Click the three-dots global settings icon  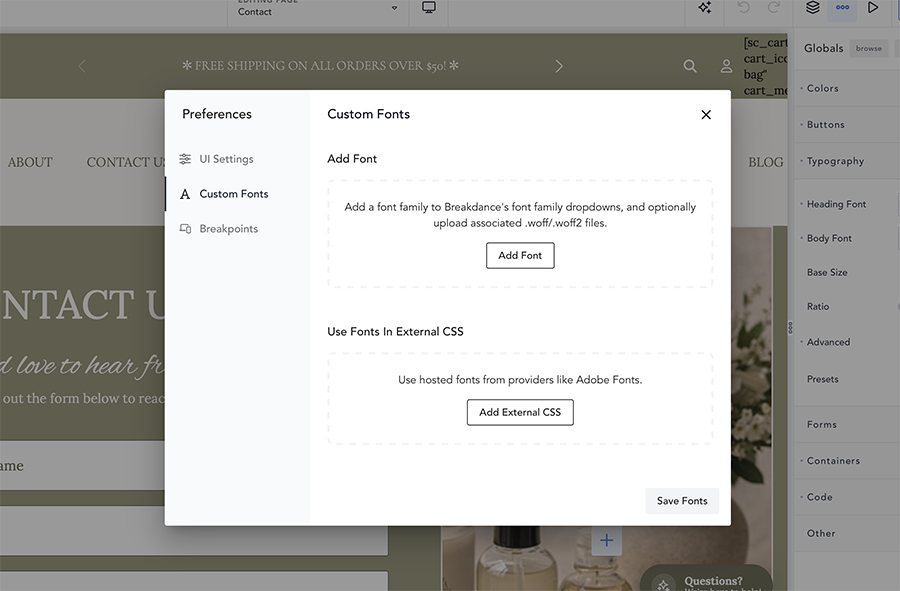[843, 8]
